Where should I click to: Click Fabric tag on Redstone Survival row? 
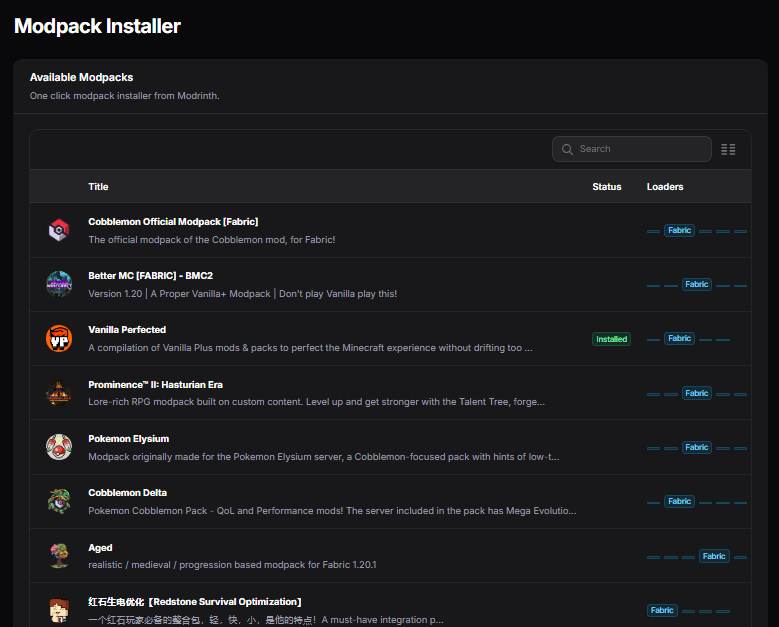(662, 610)
